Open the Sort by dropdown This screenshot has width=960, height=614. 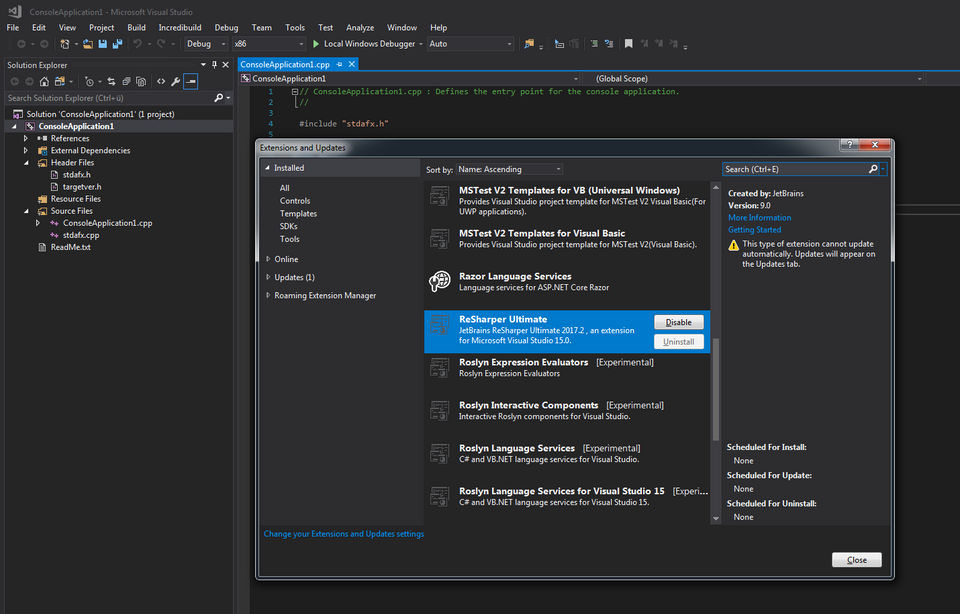click(x=509, y=169)
